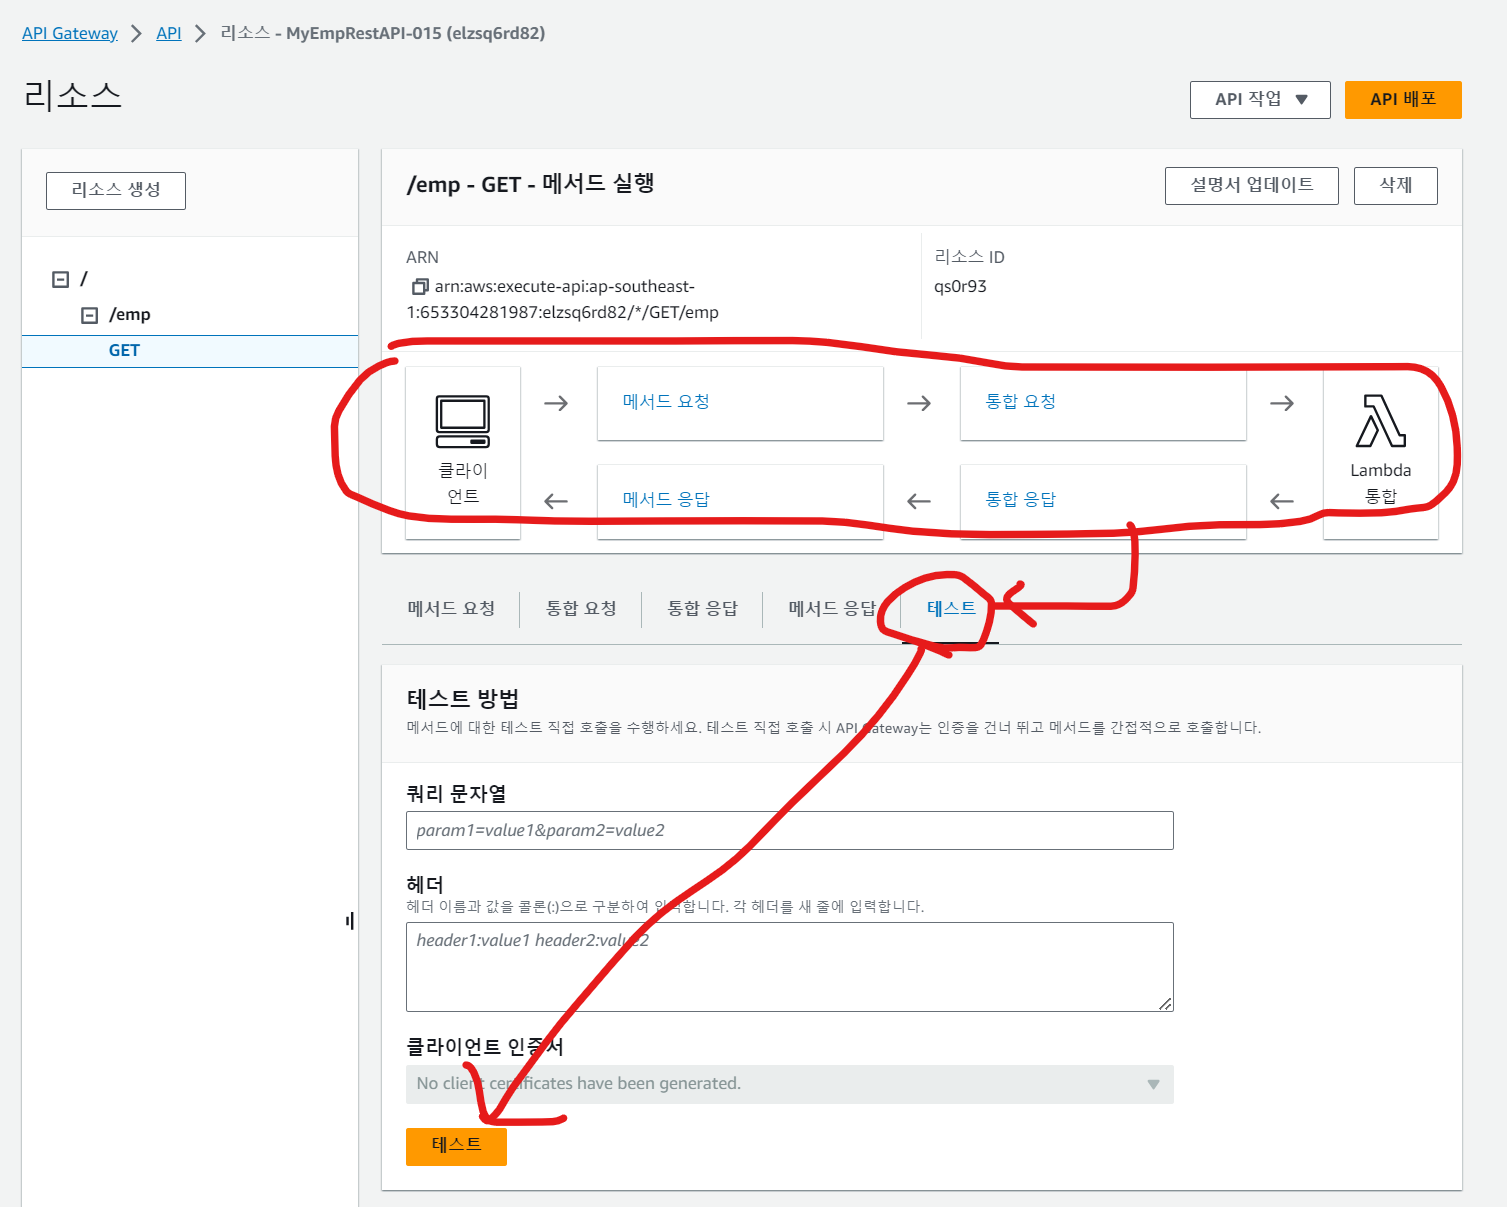1507x1207 pixels.
Task: Open the 통합 요청 box in diagram
Action: 1103,403
